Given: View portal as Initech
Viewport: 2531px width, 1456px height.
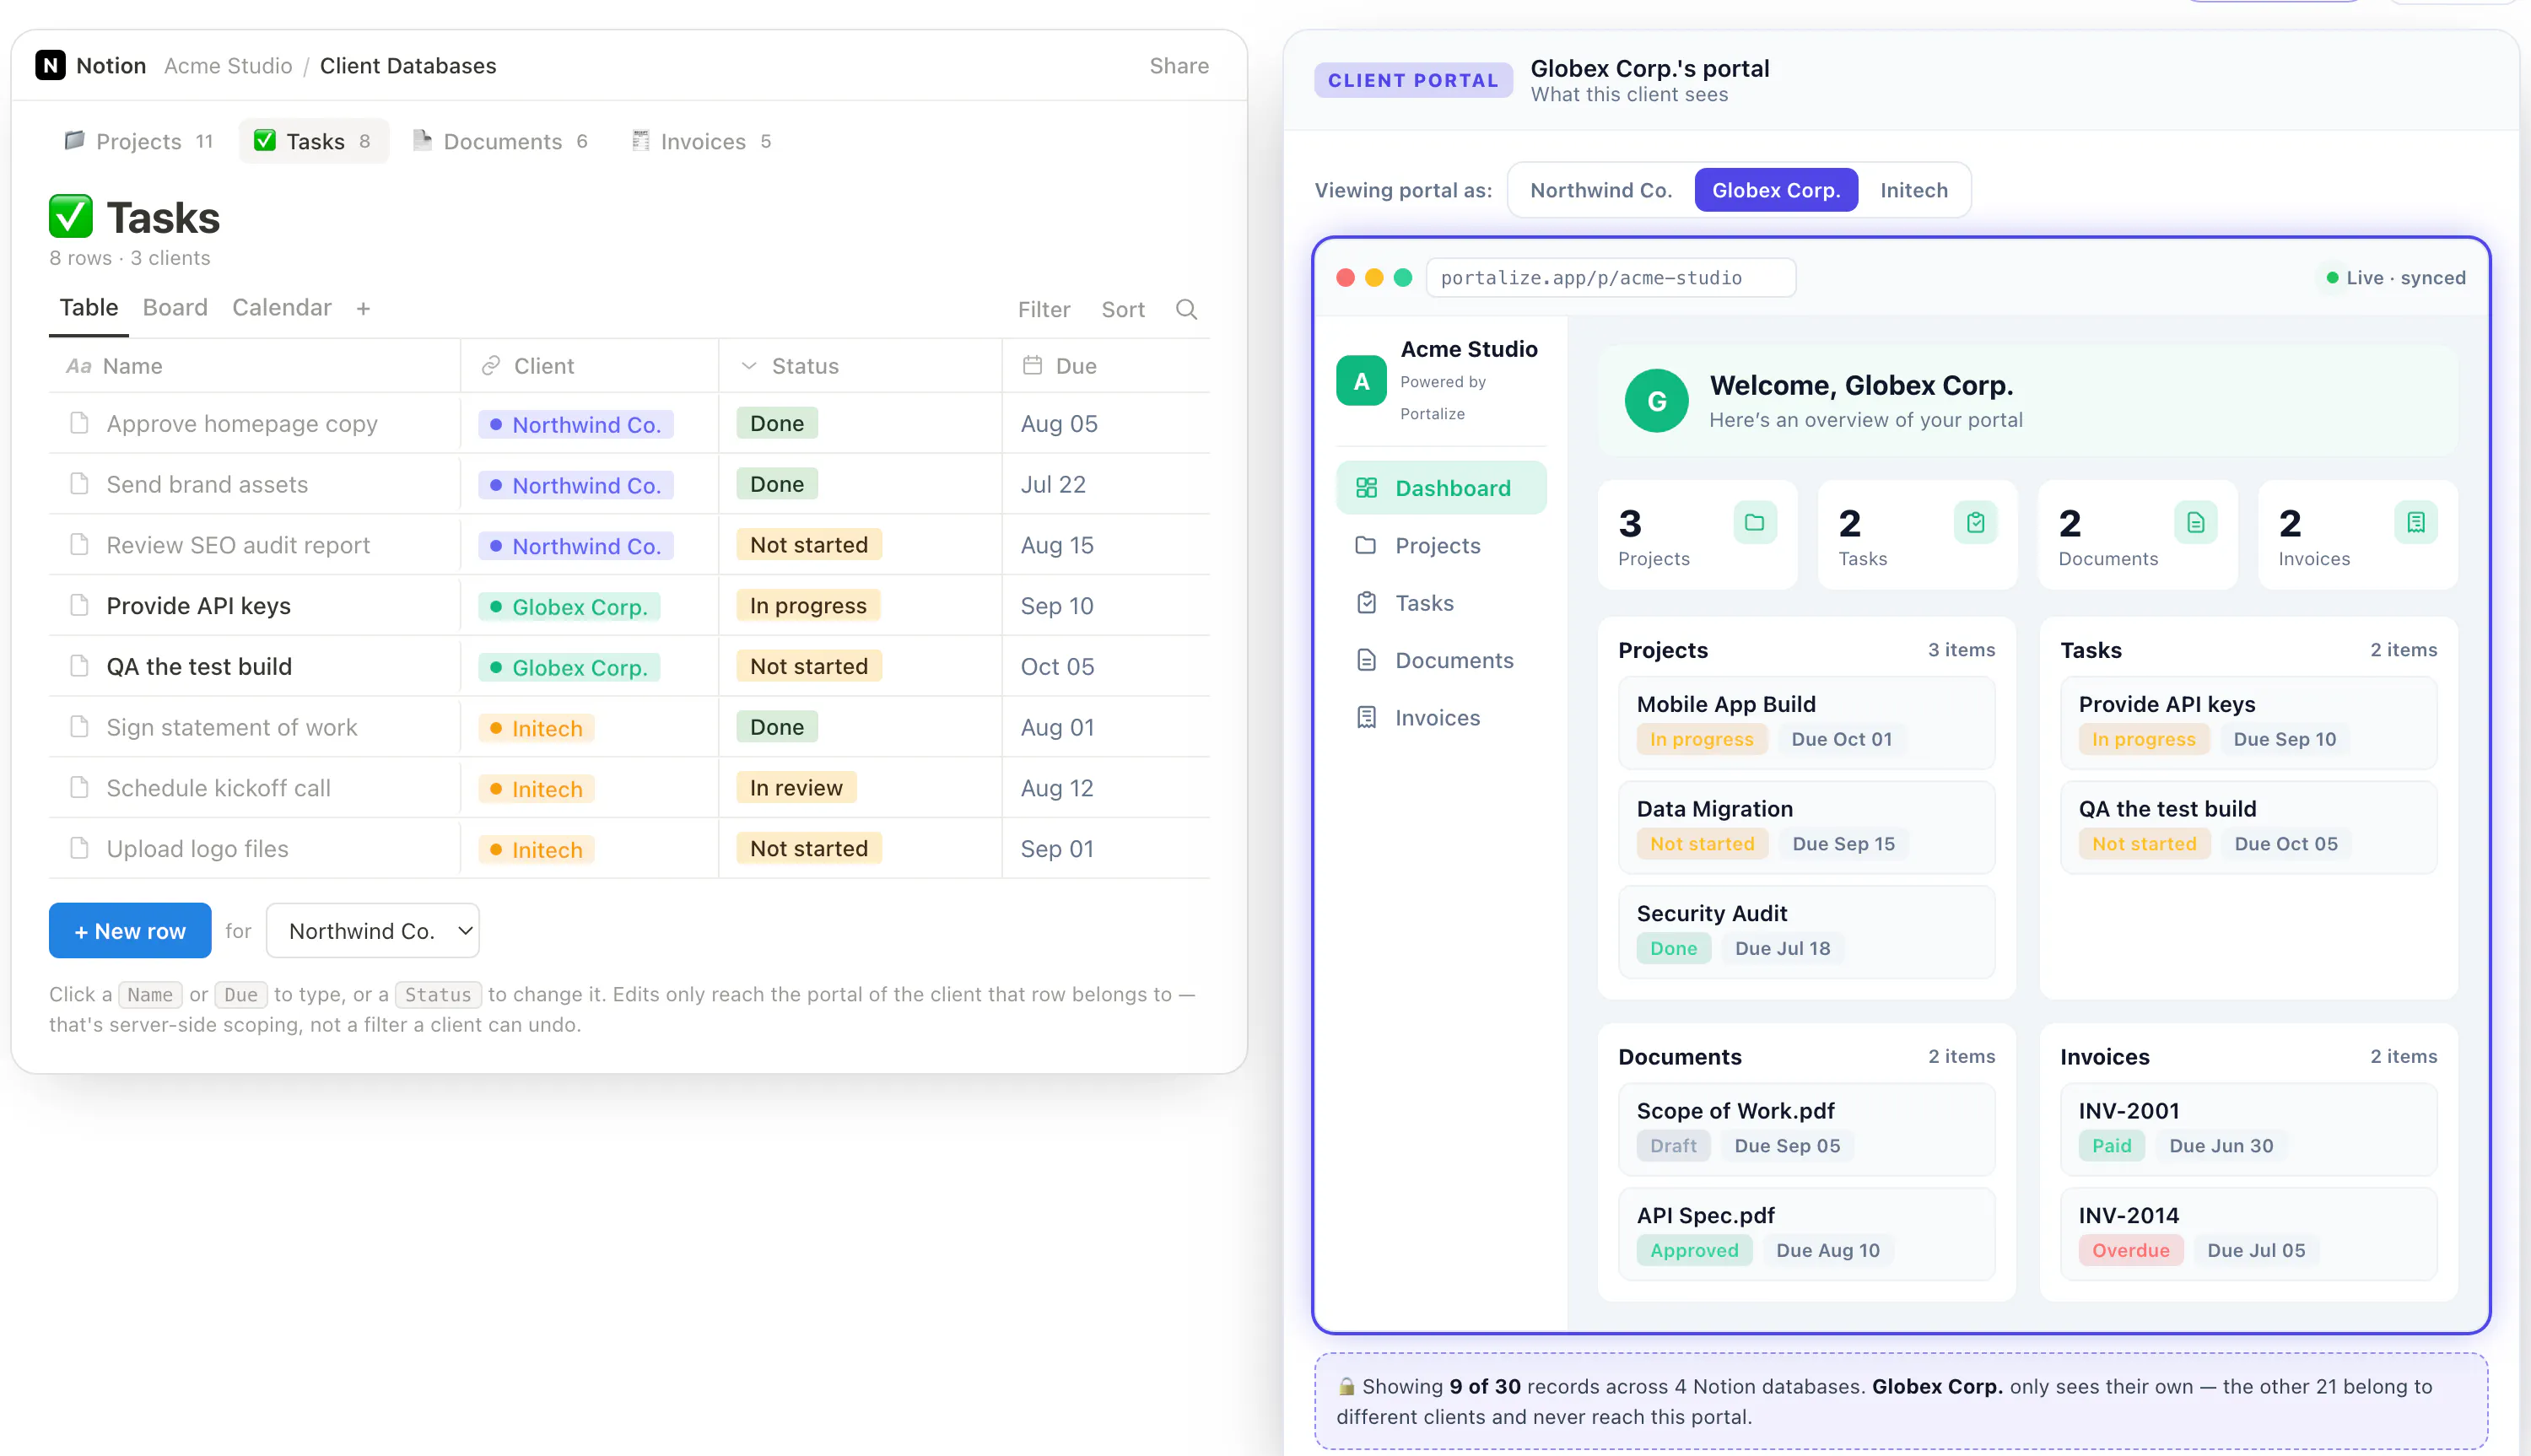Looking at the screenshot, I should point(1913,190).
